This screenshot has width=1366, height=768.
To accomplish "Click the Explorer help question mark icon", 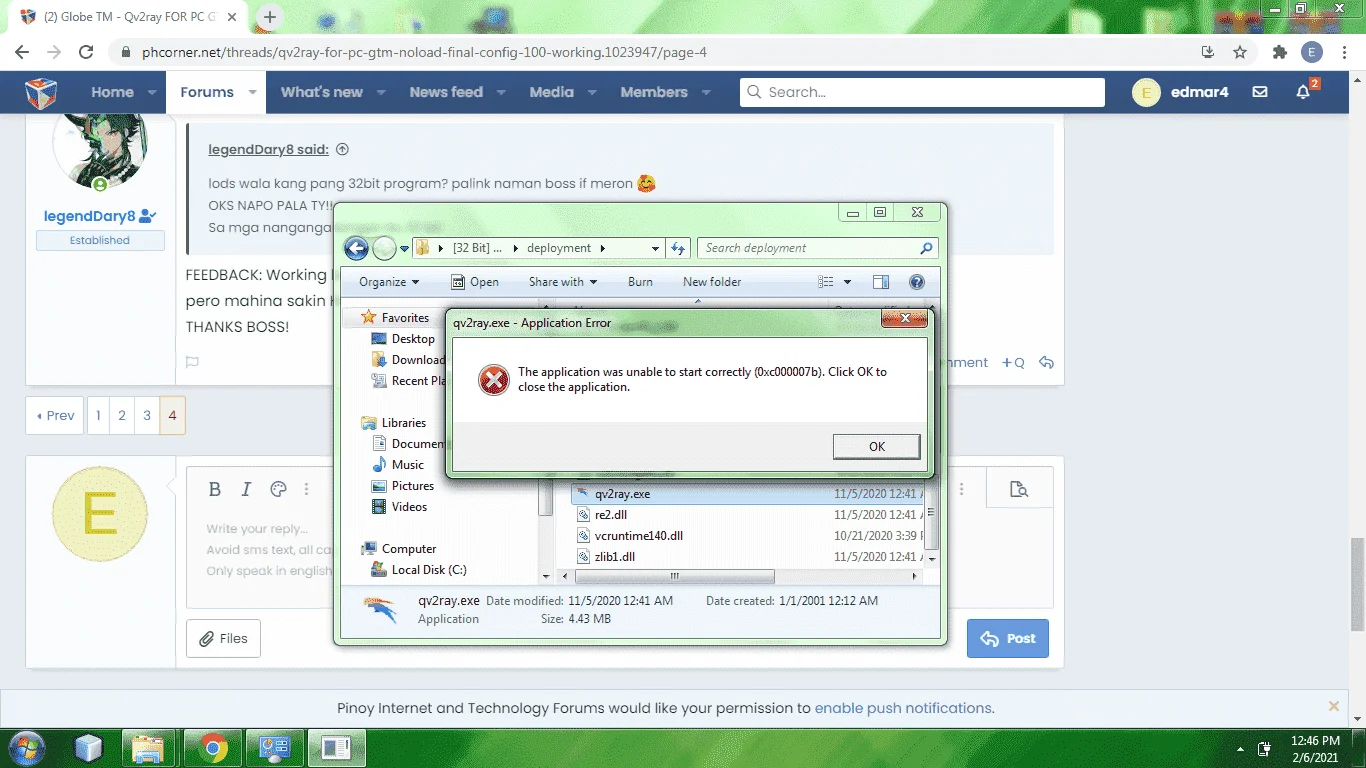I will (917, 282).
